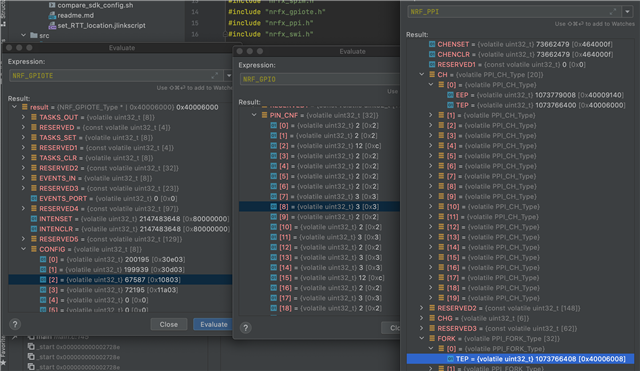Viewport: 640px width, 371px height.
Task: Select CONFIG [4] value 0 row
Action: pos(120,300)
